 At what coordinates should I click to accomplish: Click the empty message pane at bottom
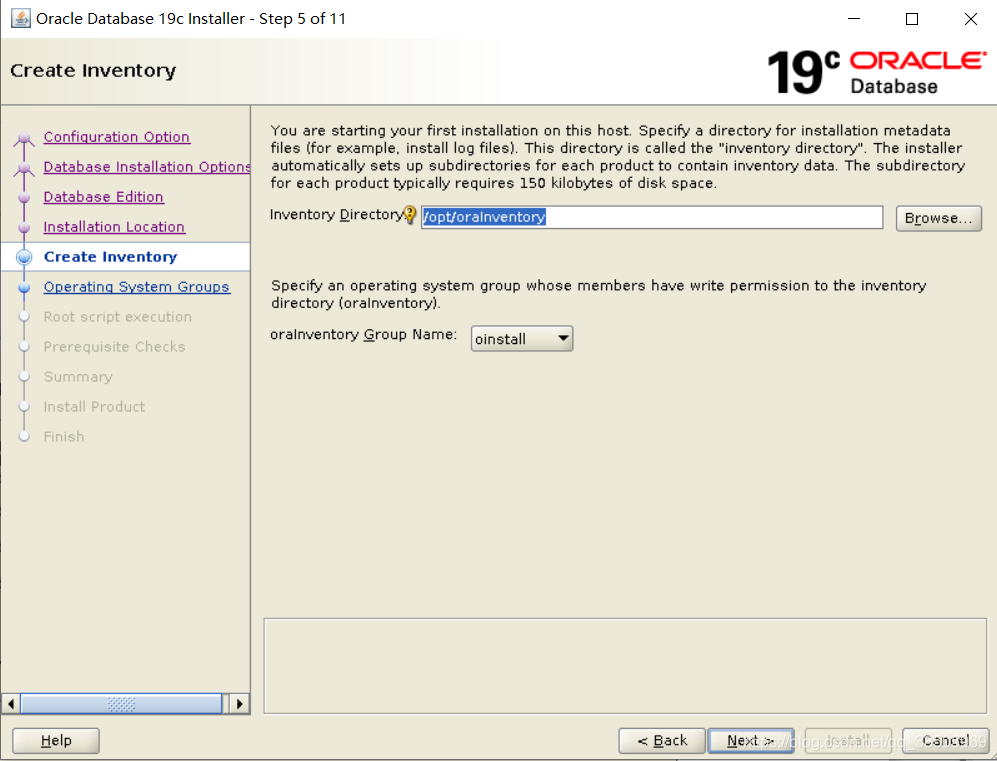625,666
